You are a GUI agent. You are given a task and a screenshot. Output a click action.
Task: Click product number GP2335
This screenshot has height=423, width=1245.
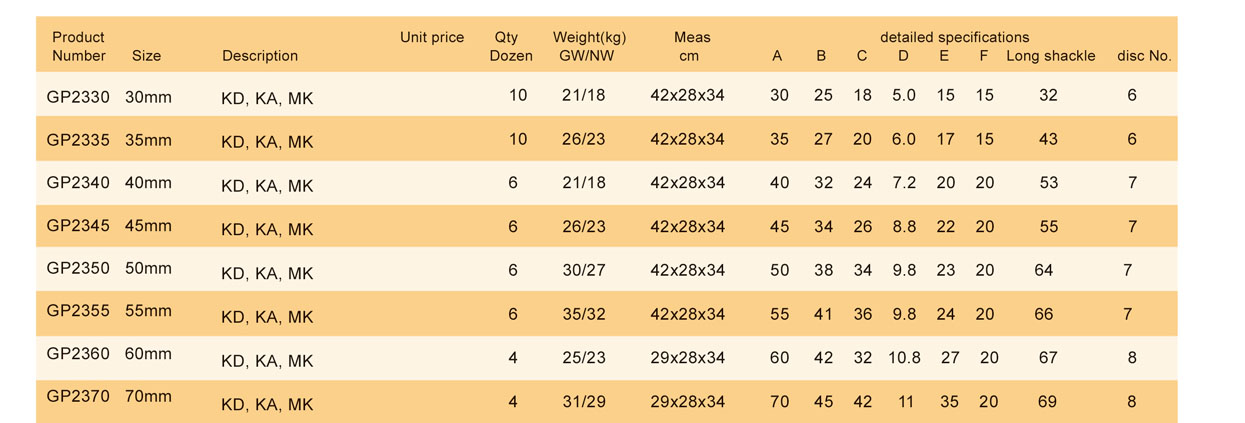coord(78,140)
